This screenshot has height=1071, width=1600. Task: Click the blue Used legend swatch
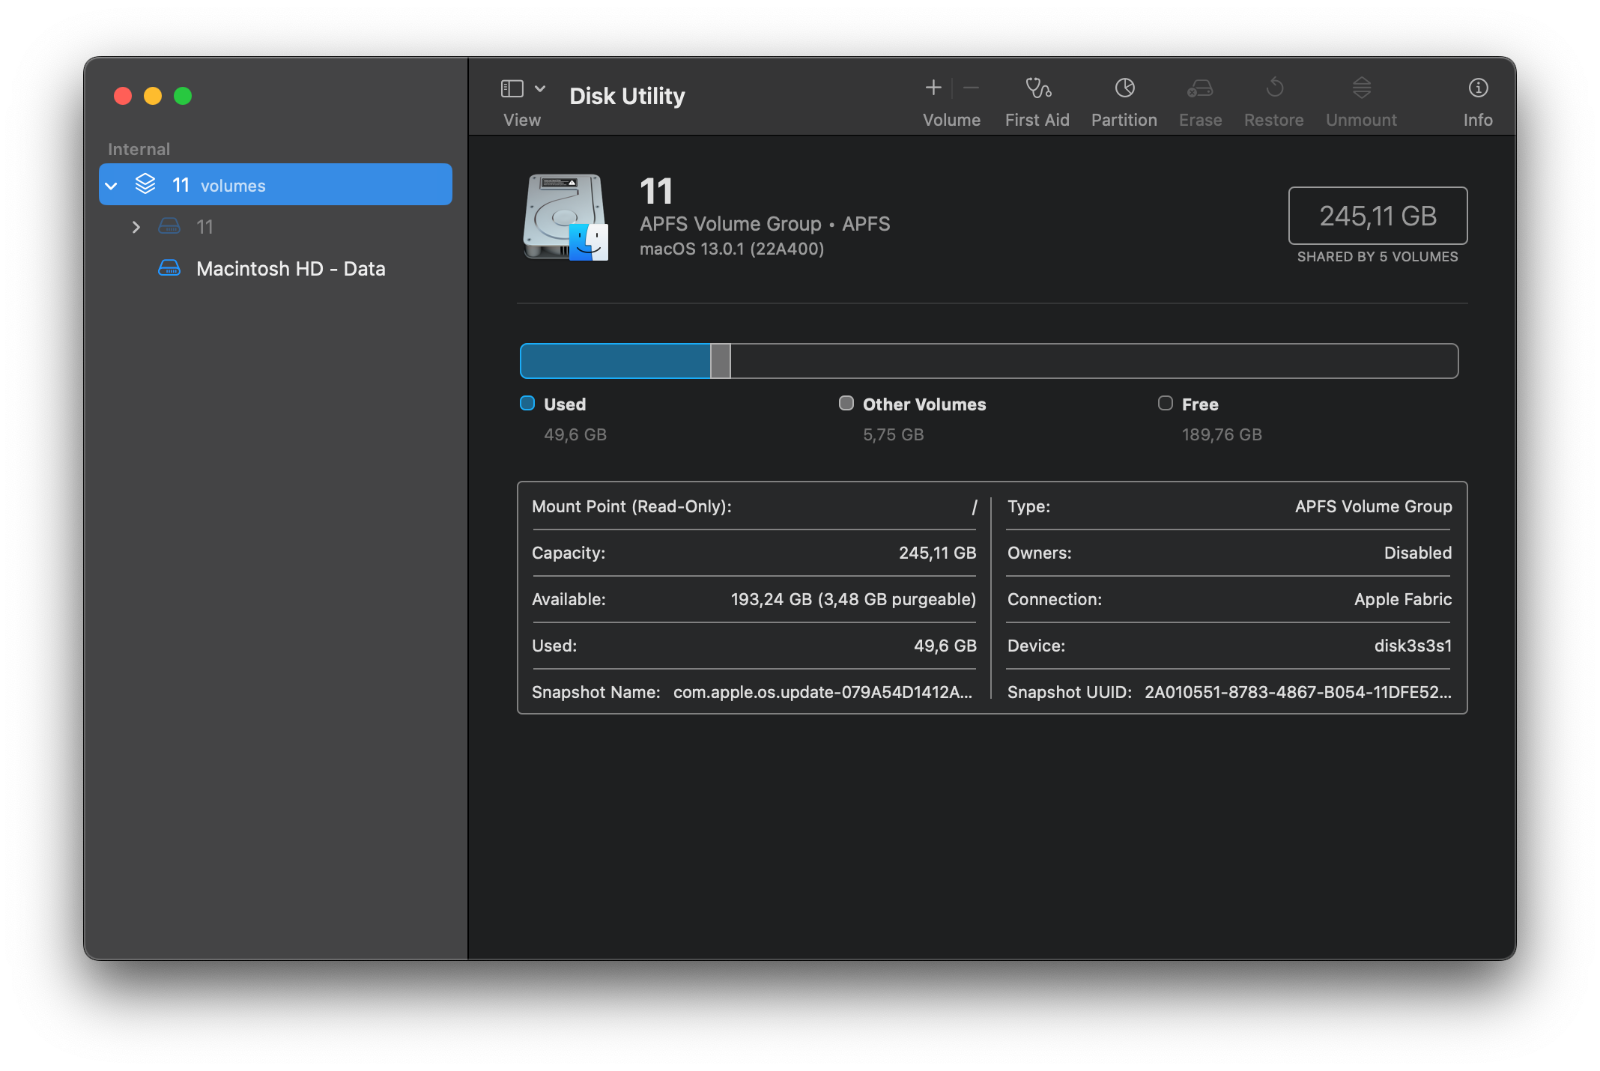pos(528,403)
